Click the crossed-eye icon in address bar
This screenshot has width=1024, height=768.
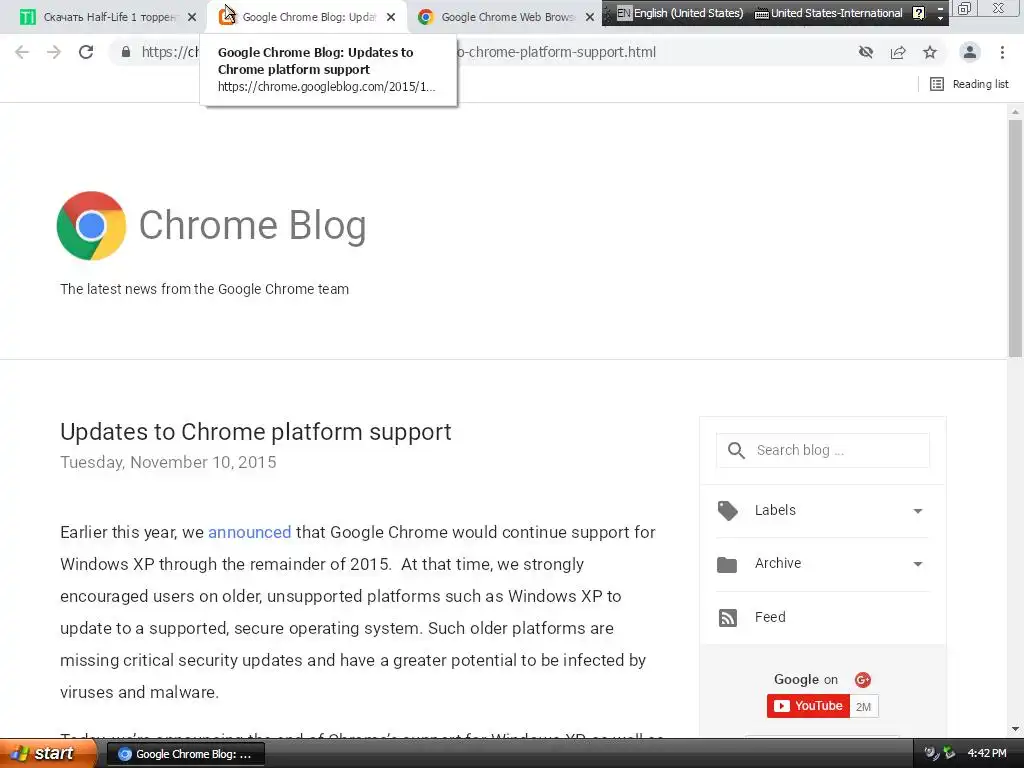866,52
